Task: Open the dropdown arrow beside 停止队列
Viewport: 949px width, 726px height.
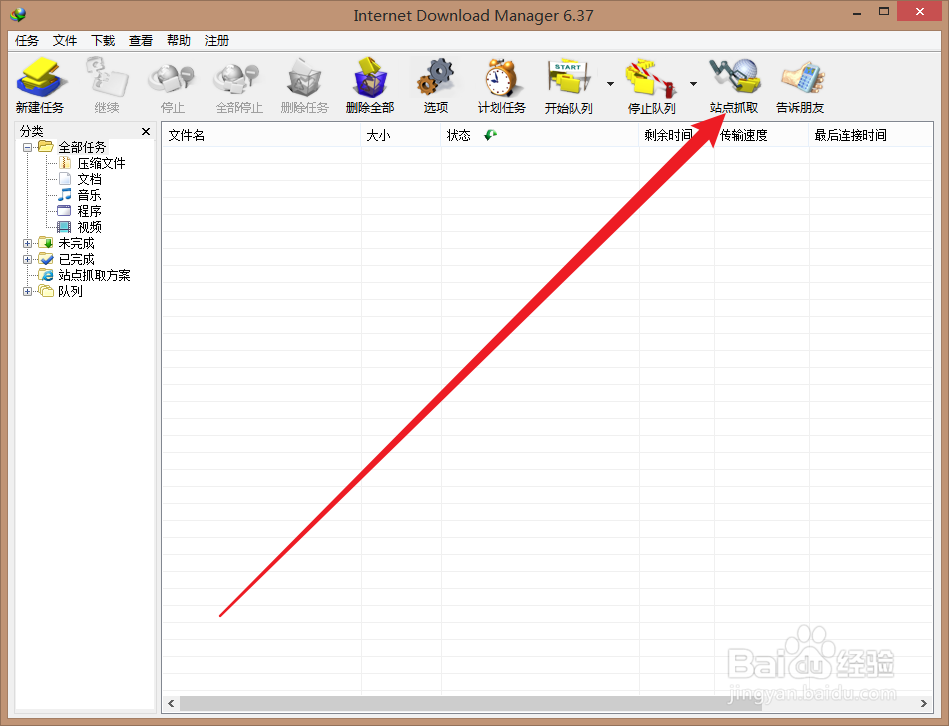Action: click(x=694, y=84)
